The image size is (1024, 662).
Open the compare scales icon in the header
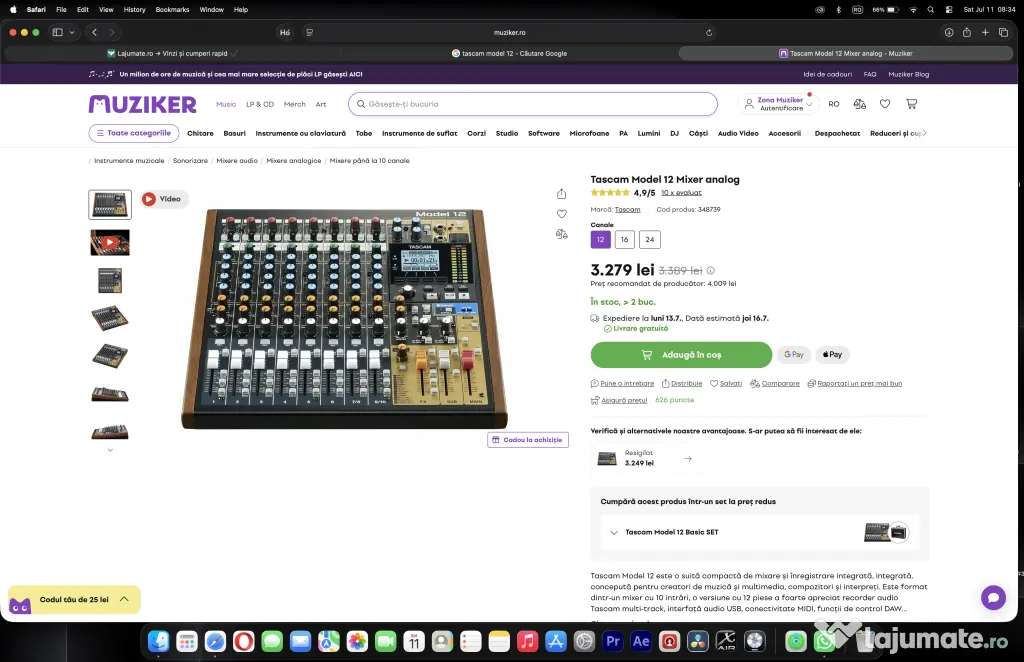click(859, 104)
